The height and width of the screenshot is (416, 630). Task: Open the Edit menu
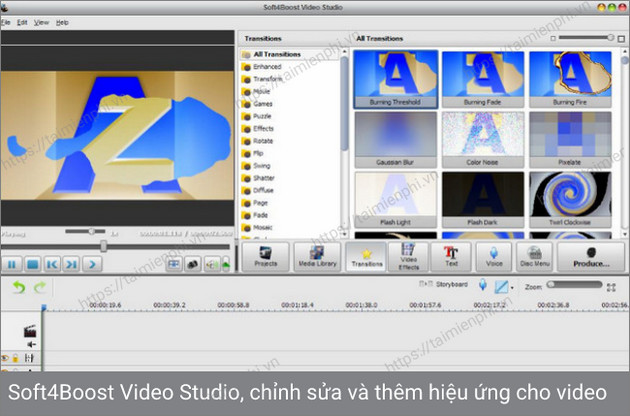click(x=22, y=23)
